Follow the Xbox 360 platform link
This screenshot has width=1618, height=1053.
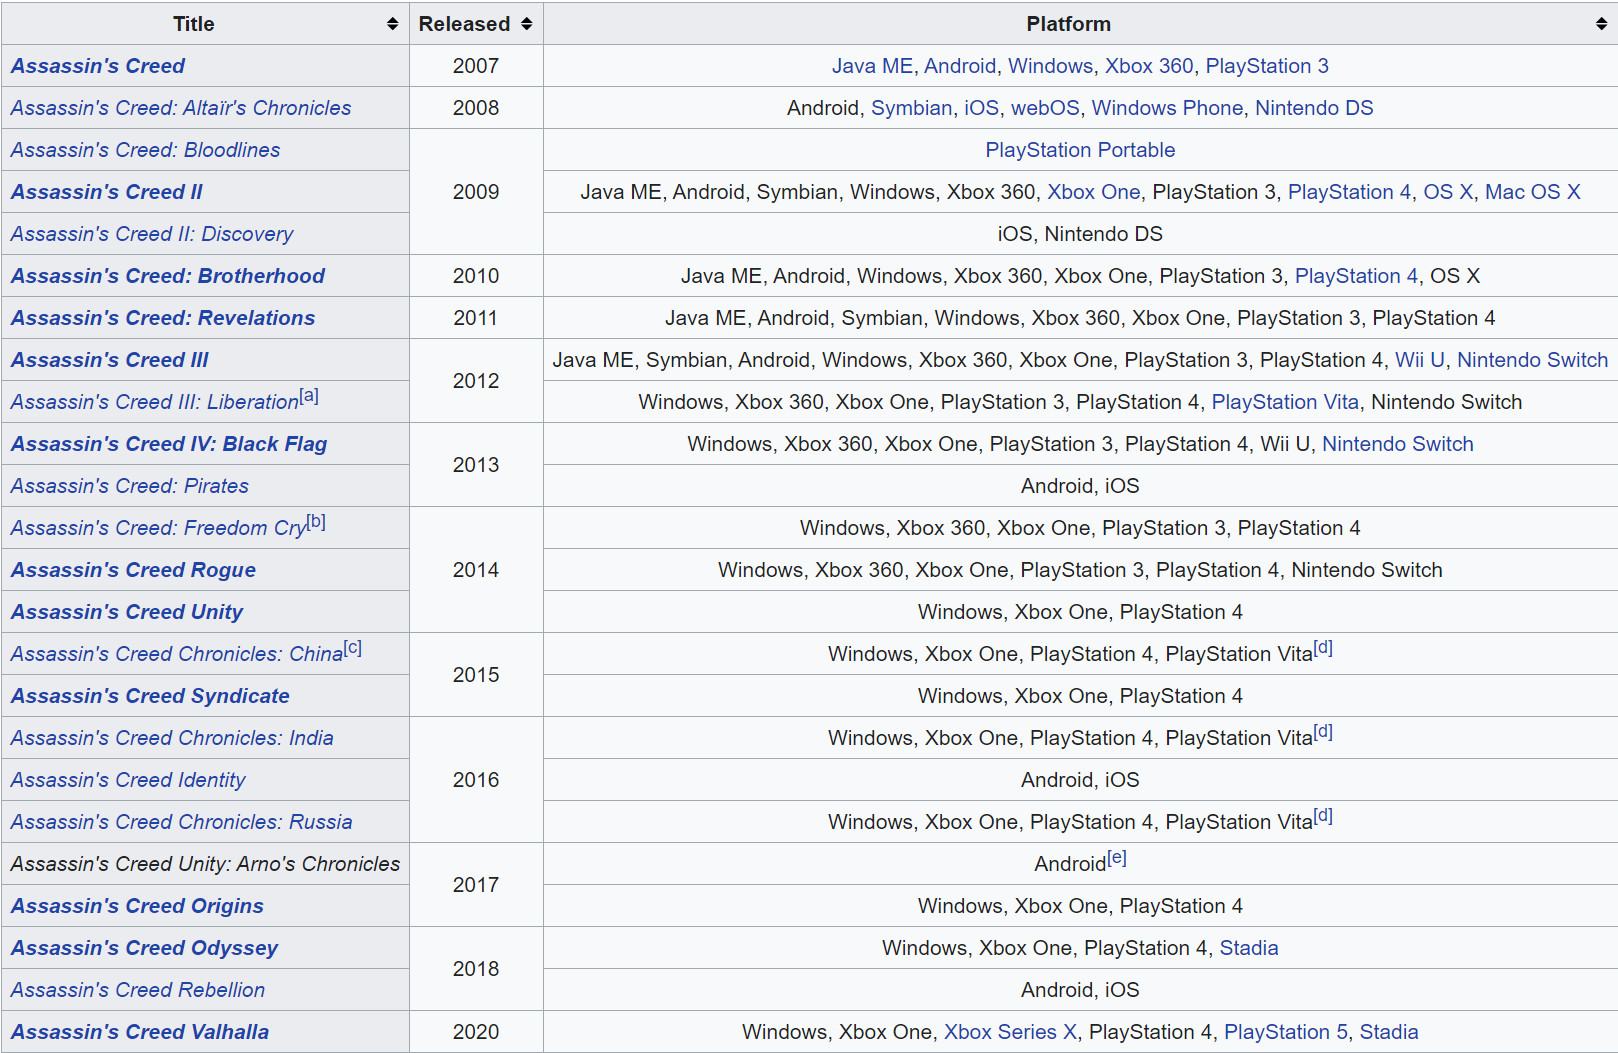[1149, 66]
